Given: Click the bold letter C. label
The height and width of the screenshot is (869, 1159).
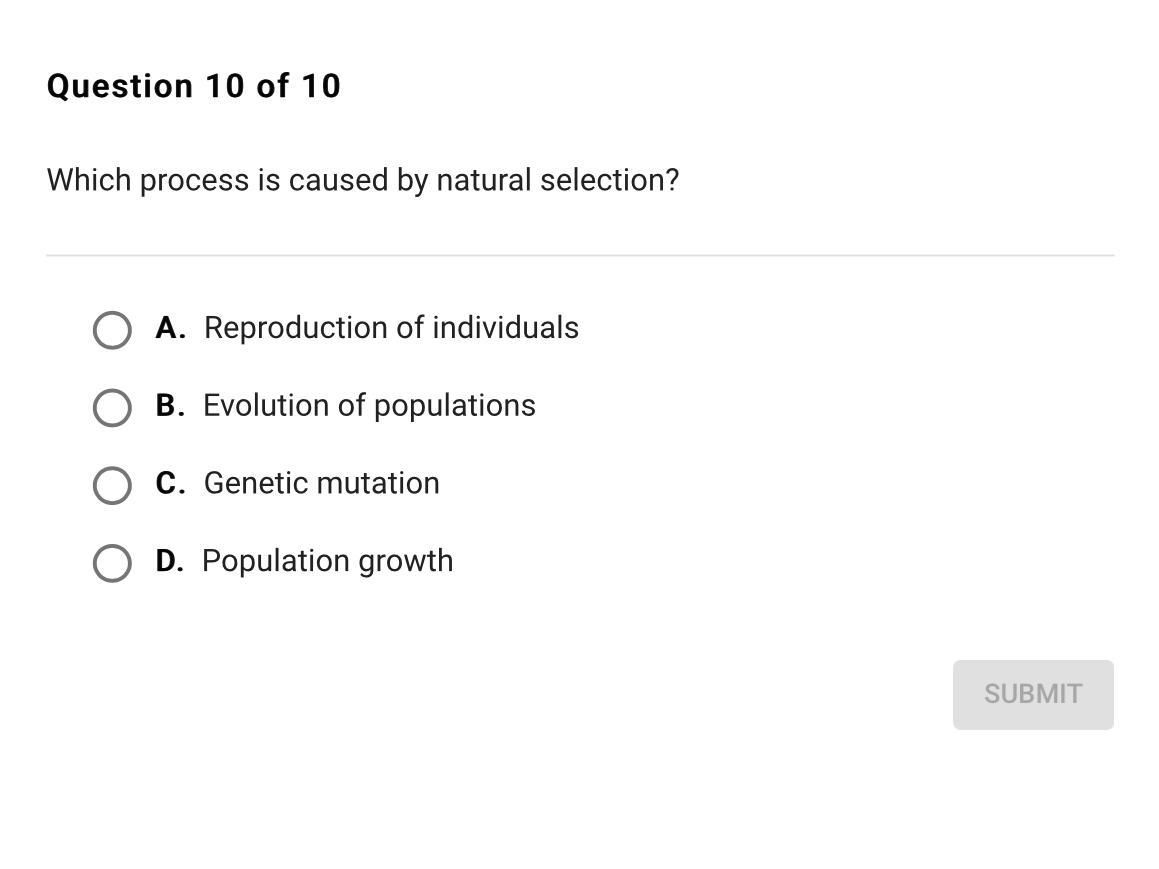Looking at the screenshot, I should point(170,483).
